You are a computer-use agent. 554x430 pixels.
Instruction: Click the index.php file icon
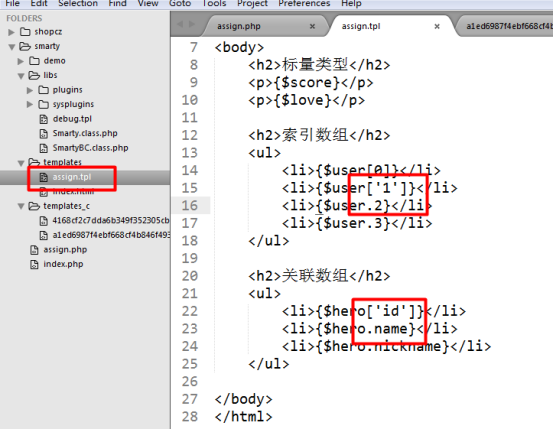[x=34, y=264]
